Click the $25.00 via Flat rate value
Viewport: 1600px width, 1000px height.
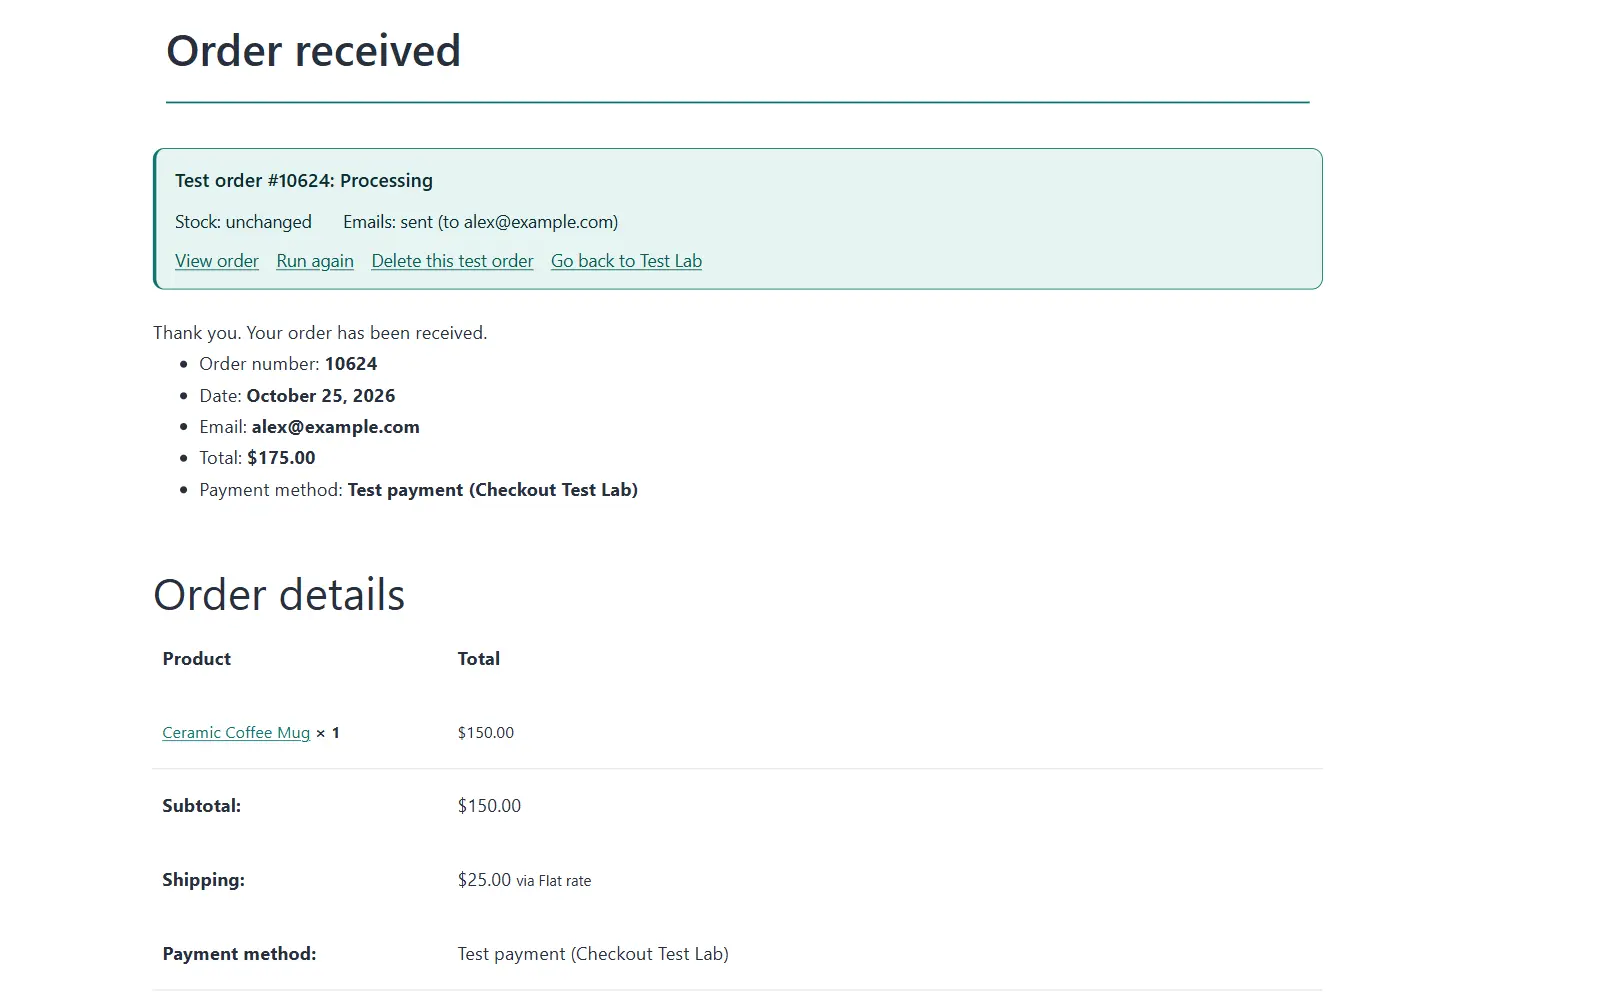(524, 880)
